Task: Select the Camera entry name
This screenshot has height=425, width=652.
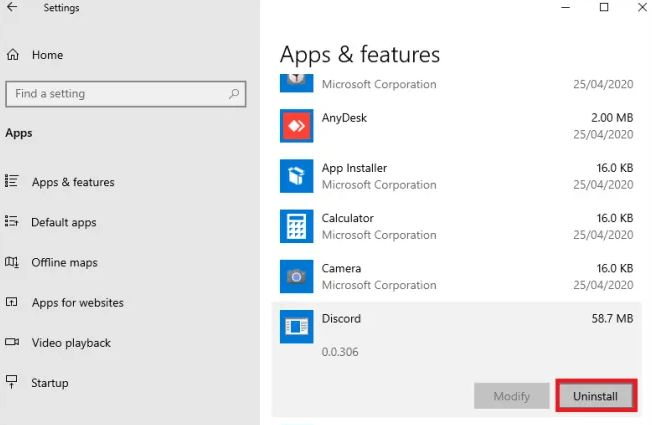Action: (x=341, y=269)
